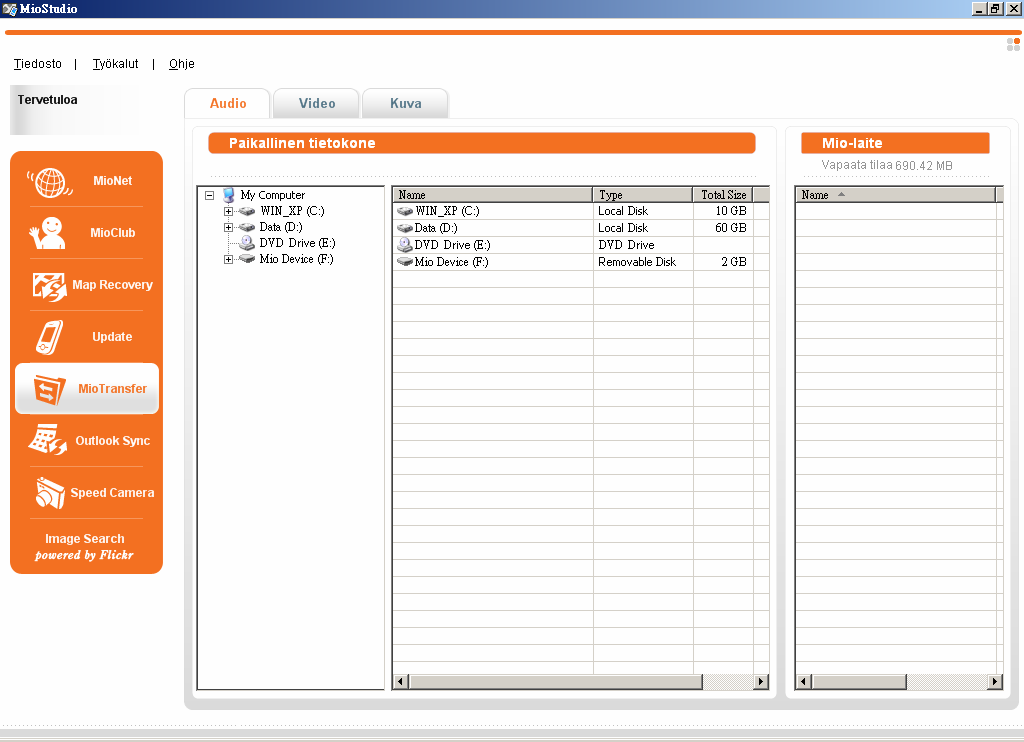
Task: Select MioTransfer folder icon
Action: pos(50,389)
